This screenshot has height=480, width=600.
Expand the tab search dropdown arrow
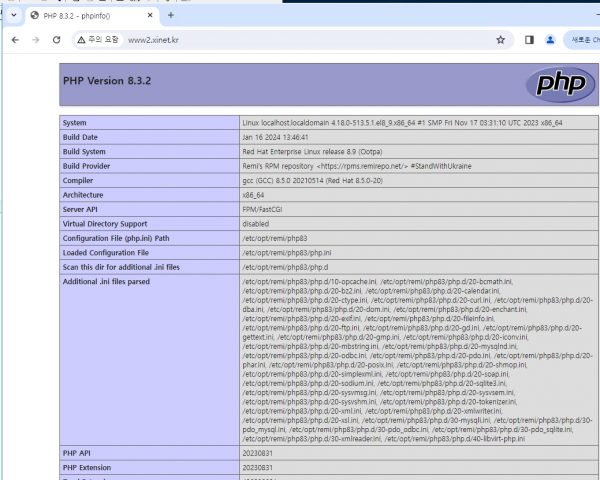10,15
